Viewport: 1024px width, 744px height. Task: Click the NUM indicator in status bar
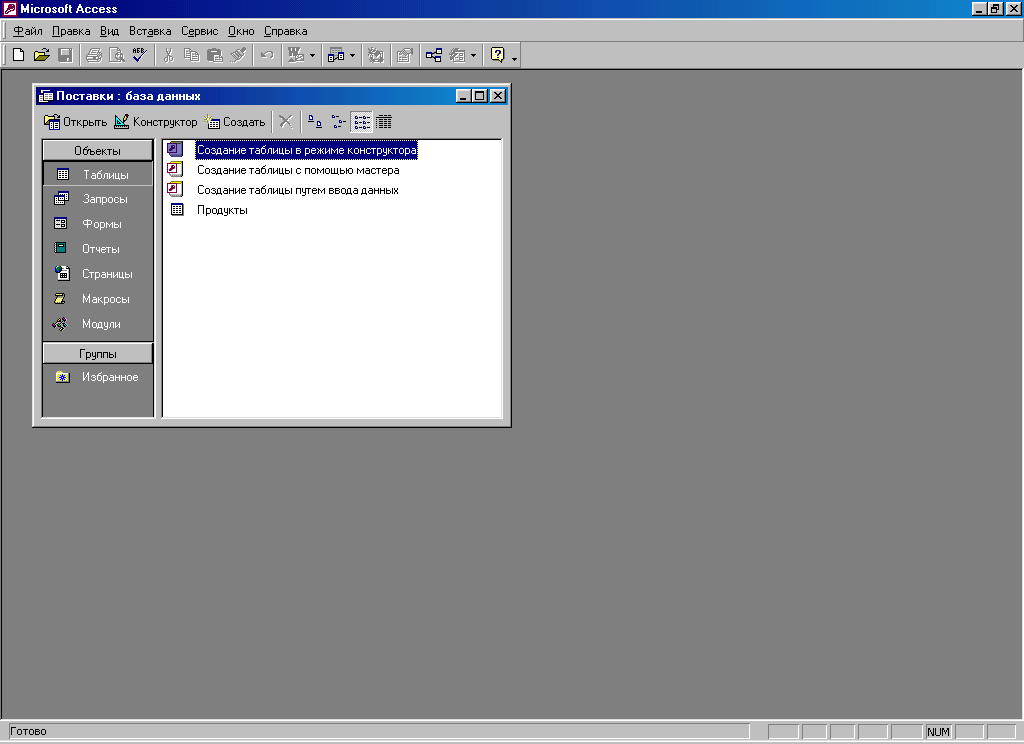pos(938,732)
